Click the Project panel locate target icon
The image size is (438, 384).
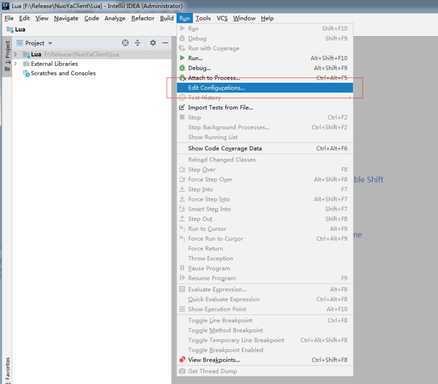click(x=125, y=43)
